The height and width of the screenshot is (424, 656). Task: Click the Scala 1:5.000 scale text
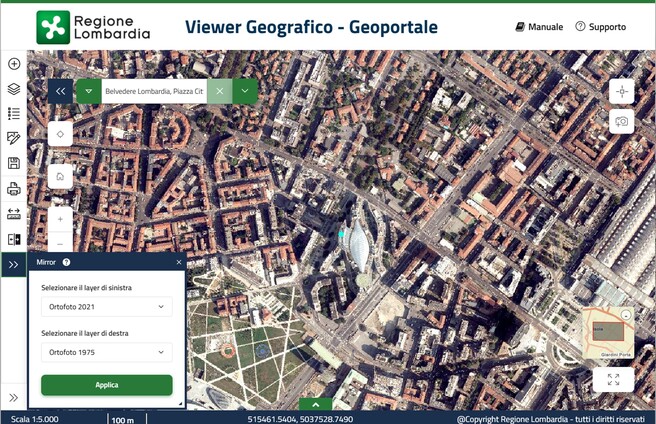(35, 419)
